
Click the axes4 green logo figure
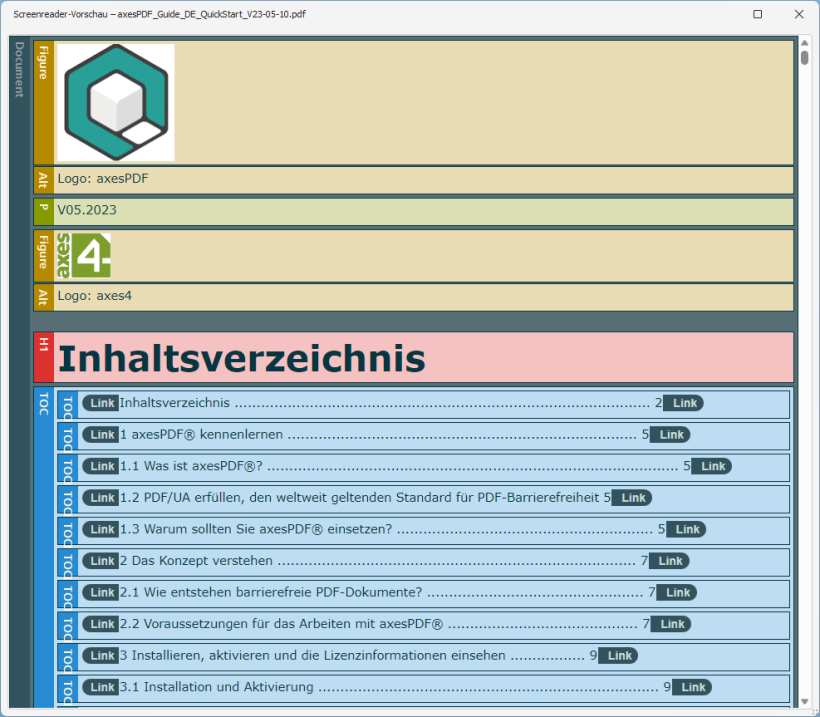point(84,255)
